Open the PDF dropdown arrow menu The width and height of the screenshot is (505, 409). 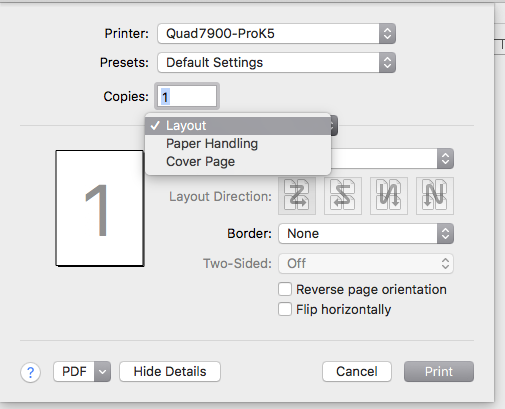(102, 371)
